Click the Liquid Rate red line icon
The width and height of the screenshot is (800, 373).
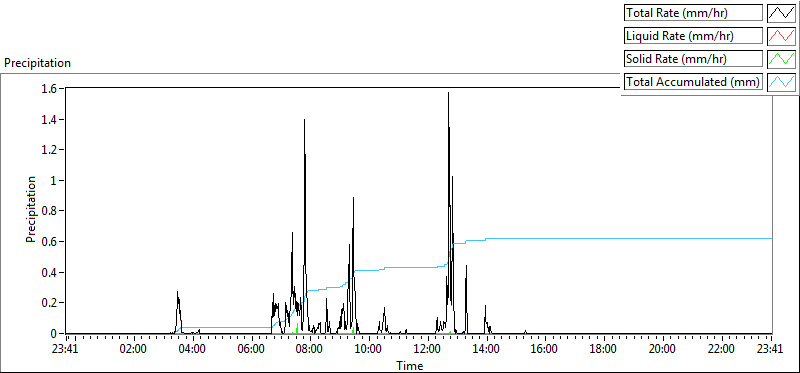point(781,36)
